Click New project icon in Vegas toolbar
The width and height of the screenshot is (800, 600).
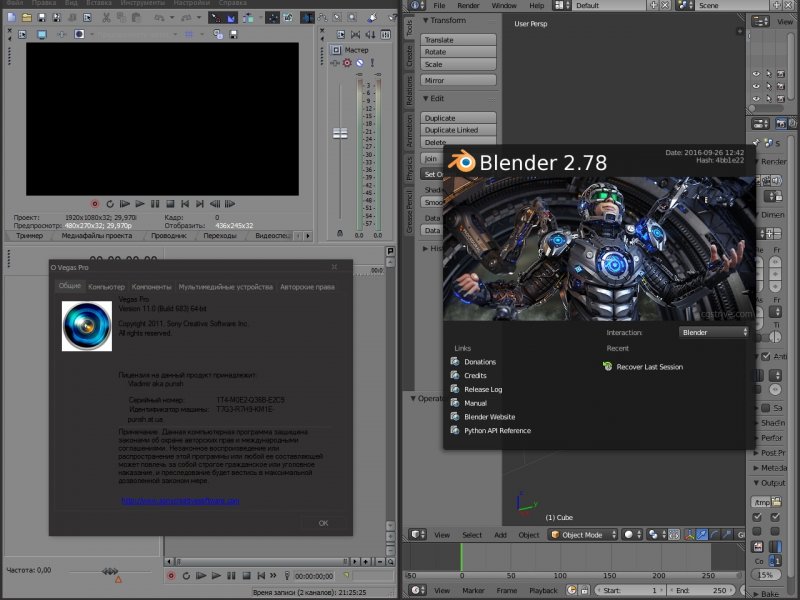coord(12,18)
